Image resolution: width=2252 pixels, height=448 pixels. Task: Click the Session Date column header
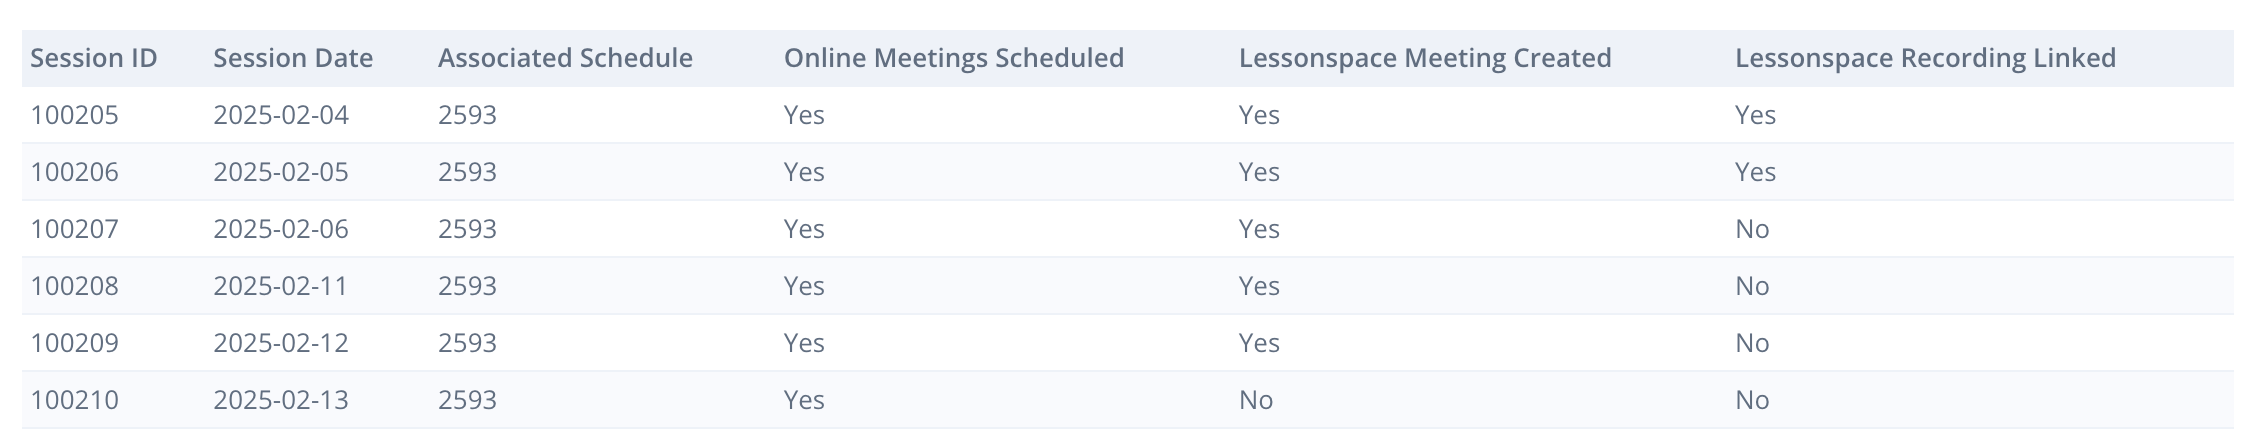(293, 58)
